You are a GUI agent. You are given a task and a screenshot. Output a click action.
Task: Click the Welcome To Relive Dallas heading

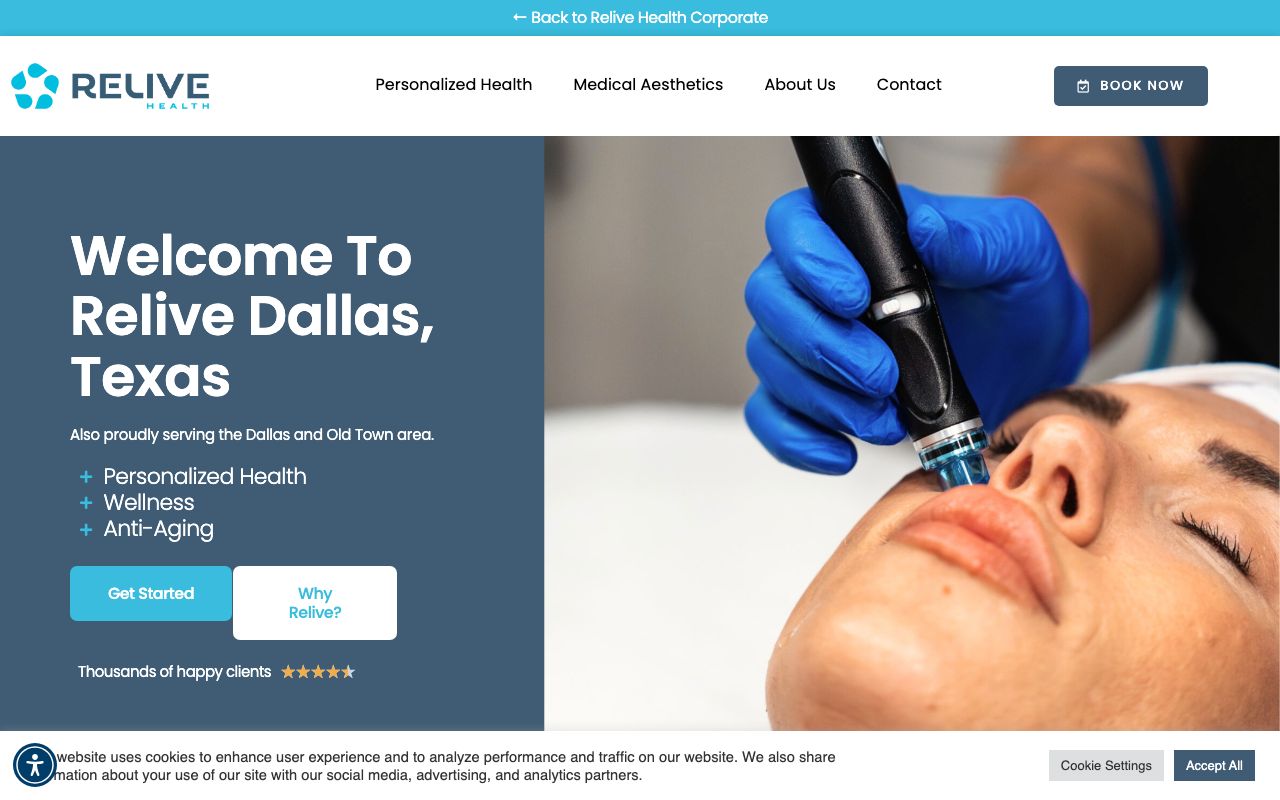(253, 316)
